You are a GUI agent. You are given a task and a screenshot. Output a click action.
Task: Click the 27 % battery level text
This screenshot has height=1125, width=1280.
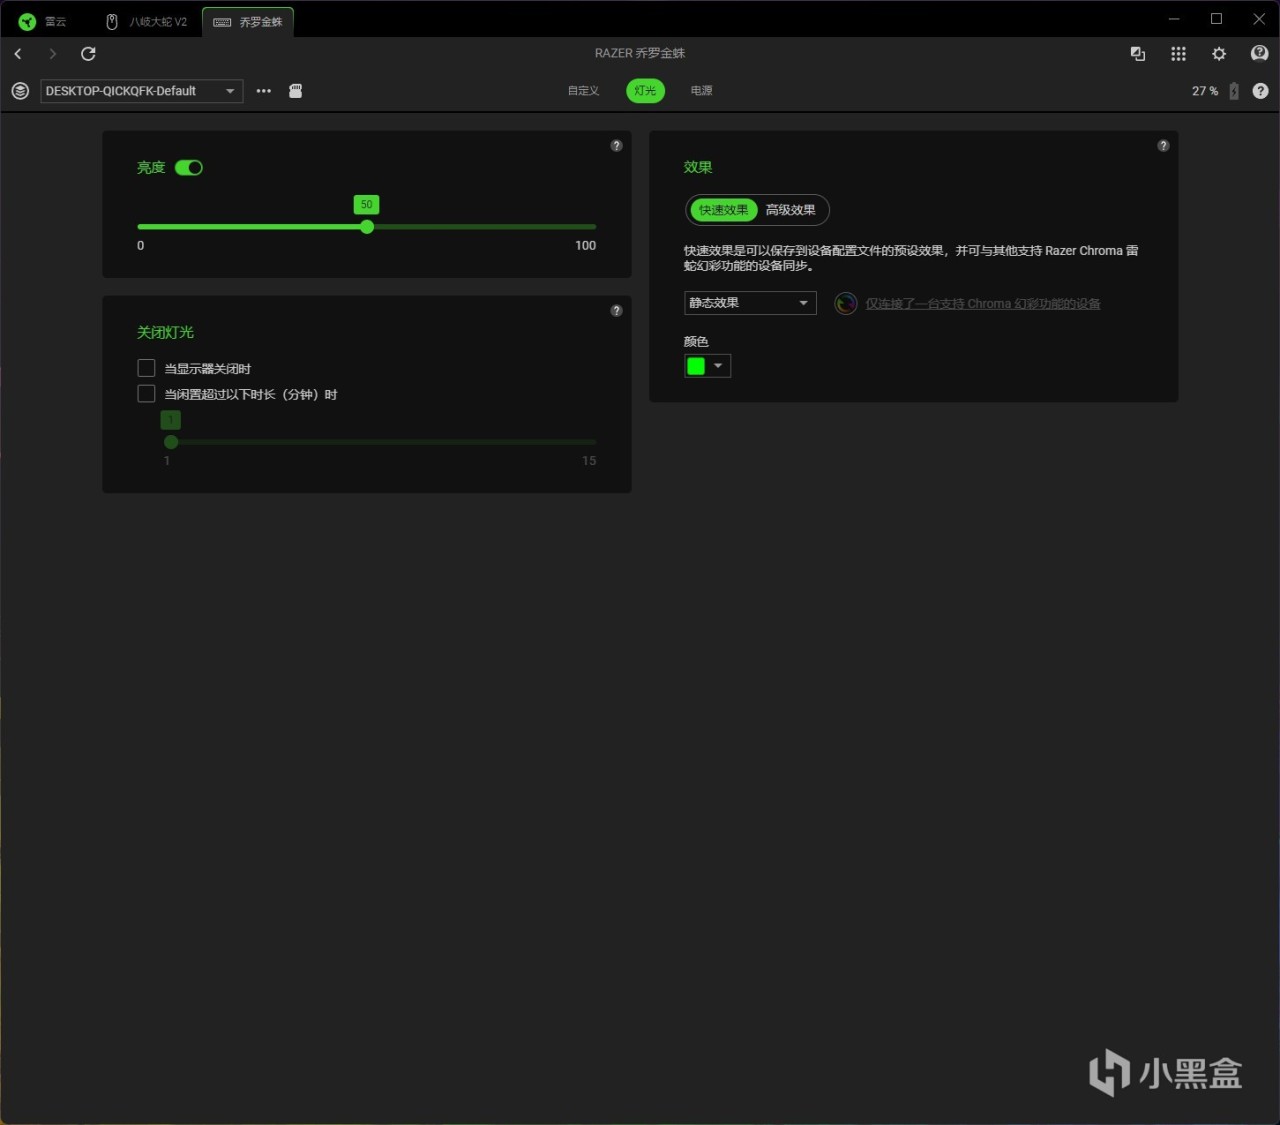[x=1205, y=91]
